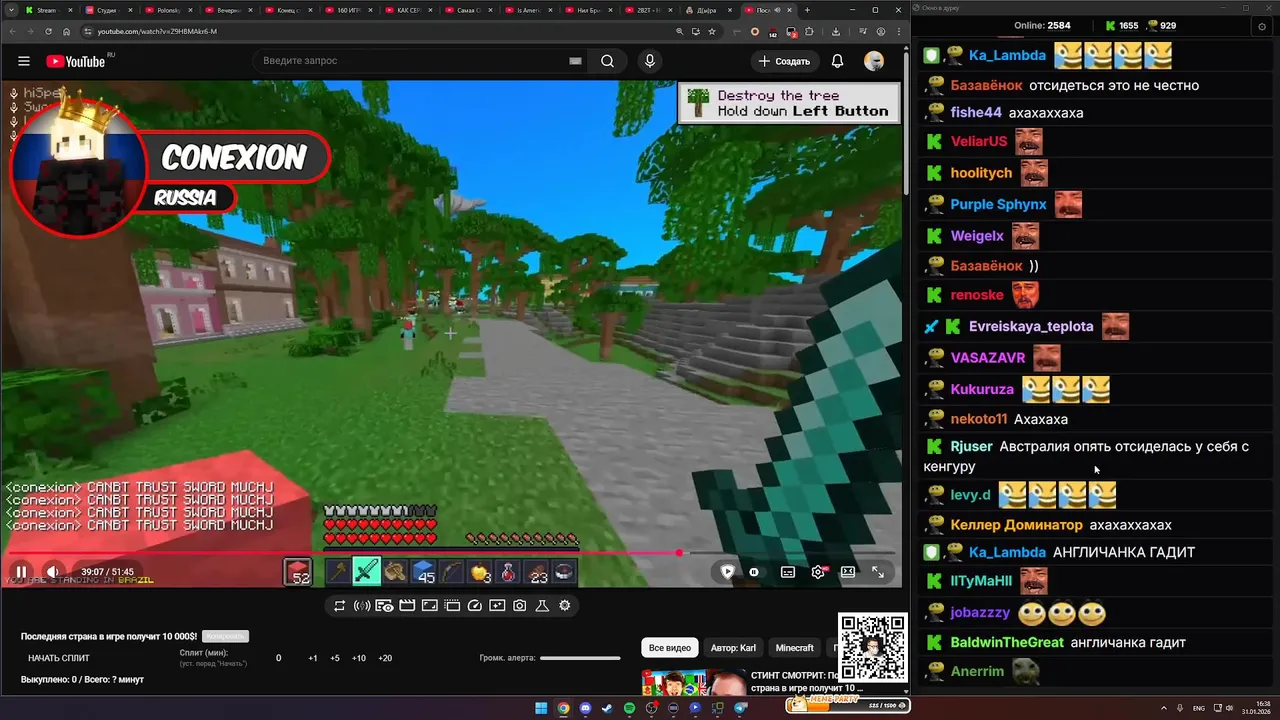Select the Автор: Karl filter chip
The width and height of the screenshot is (1280, 720).
(x=733, y=648)
